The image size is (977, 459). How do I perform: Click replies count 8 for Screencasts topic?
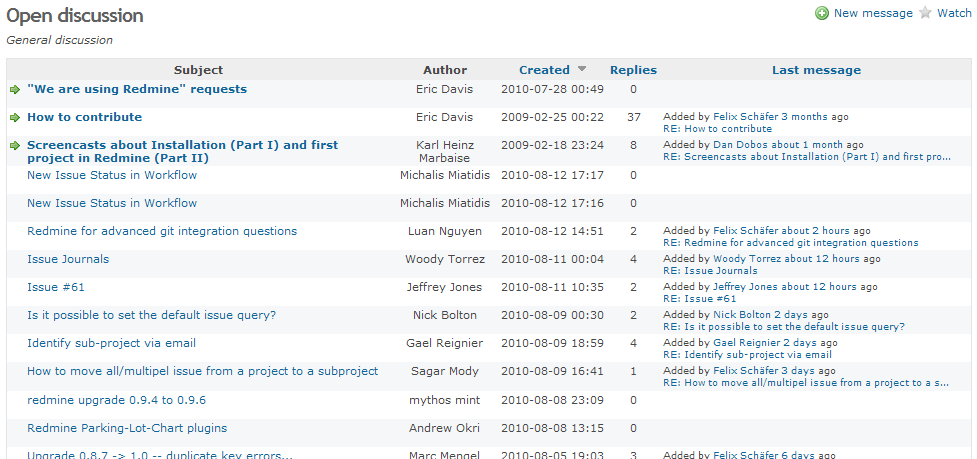pyautogui.click(x=633, y=145)
